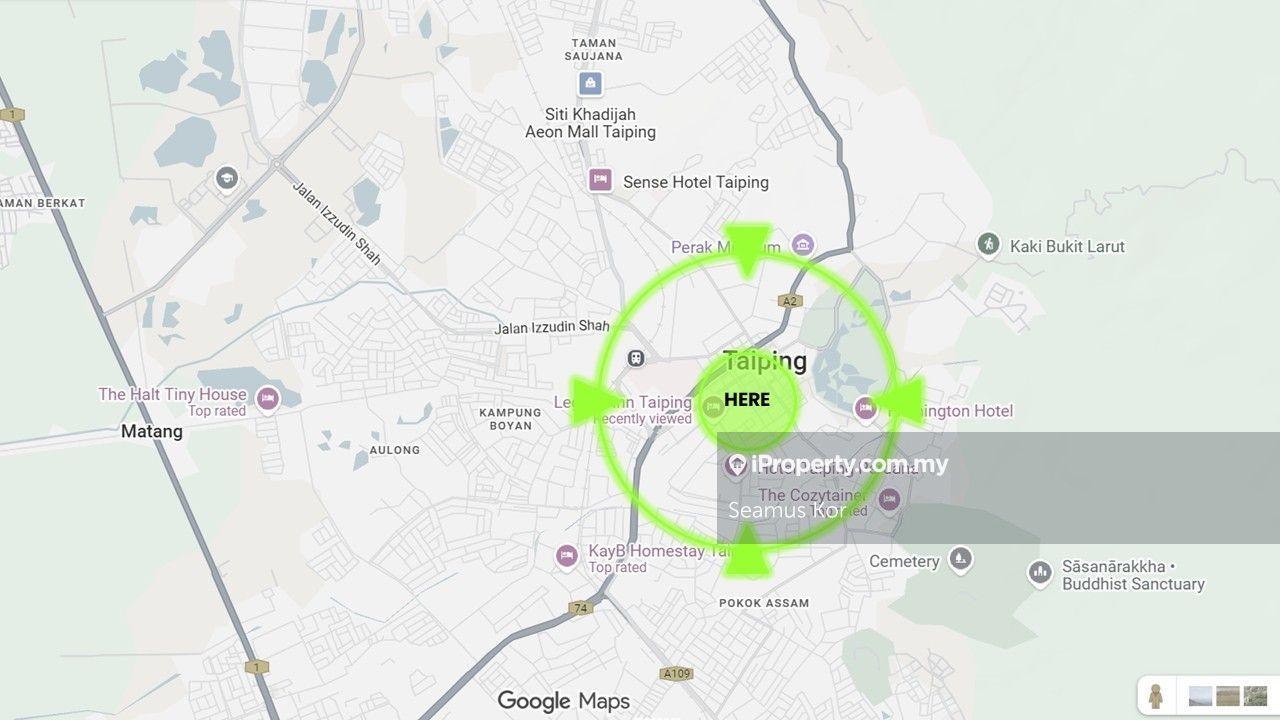The height and width of the screenshot is (720, 1280).
Task: Click the Siti Khadijah Aeon Mall shopping icon
Action: 590,83
